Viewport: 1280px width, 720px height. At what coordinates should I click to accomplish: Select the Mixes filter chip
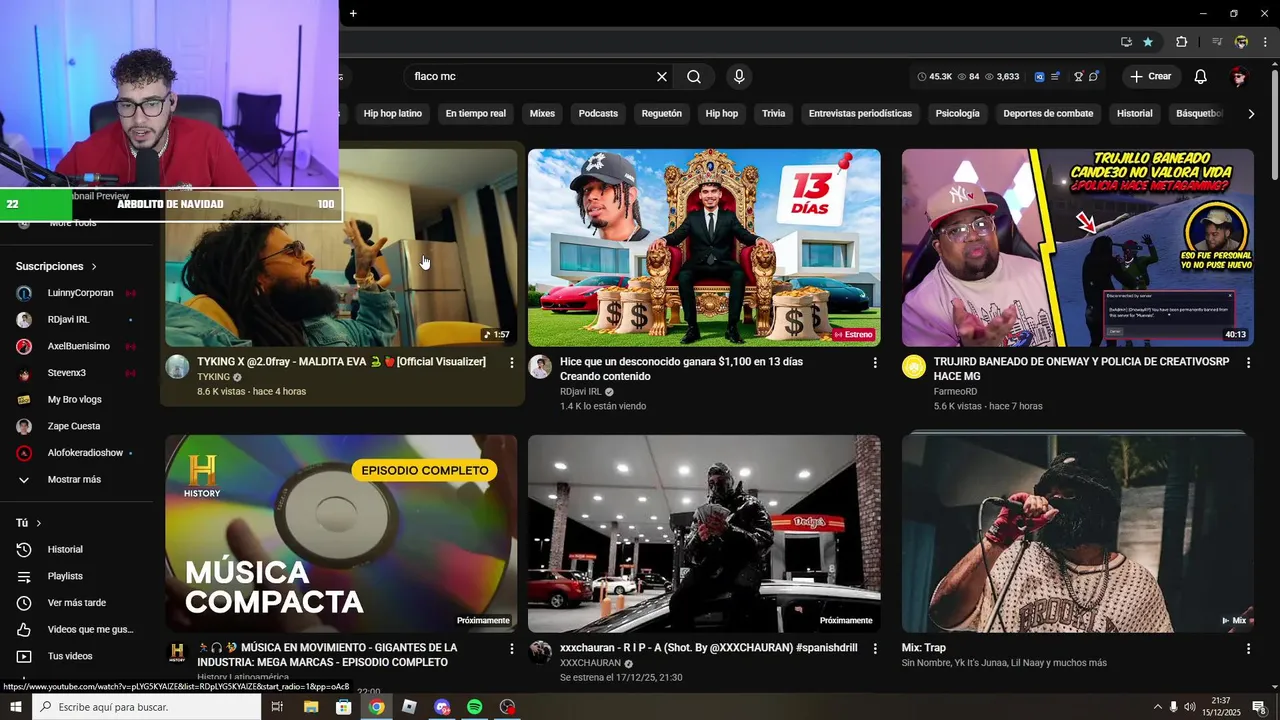[542, 114]
